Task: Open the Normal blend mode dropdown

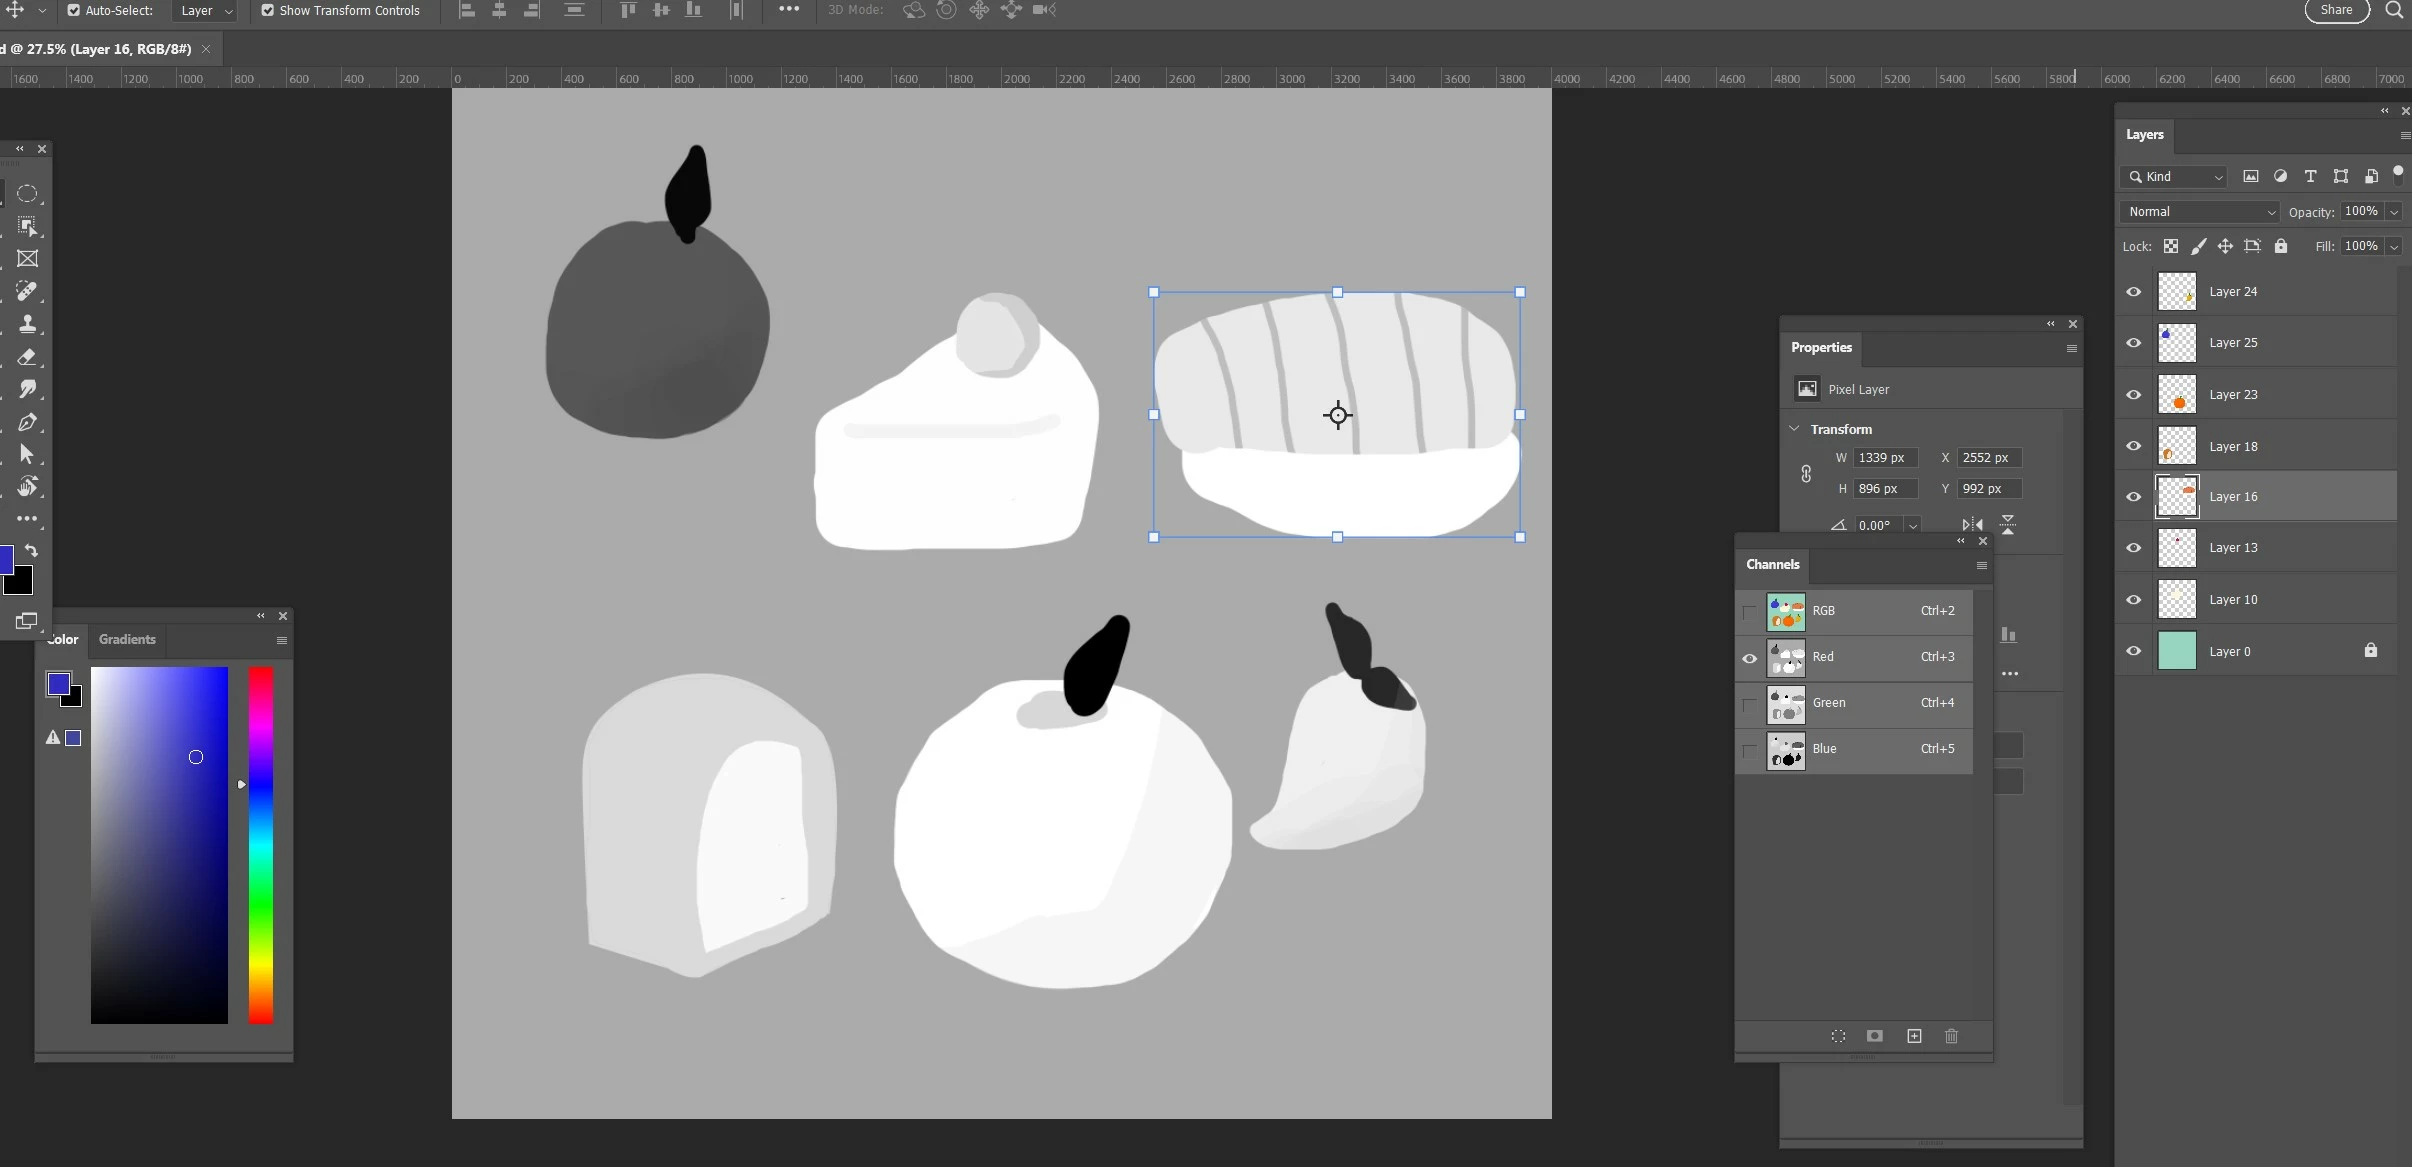Action: tap(2198, 212)
